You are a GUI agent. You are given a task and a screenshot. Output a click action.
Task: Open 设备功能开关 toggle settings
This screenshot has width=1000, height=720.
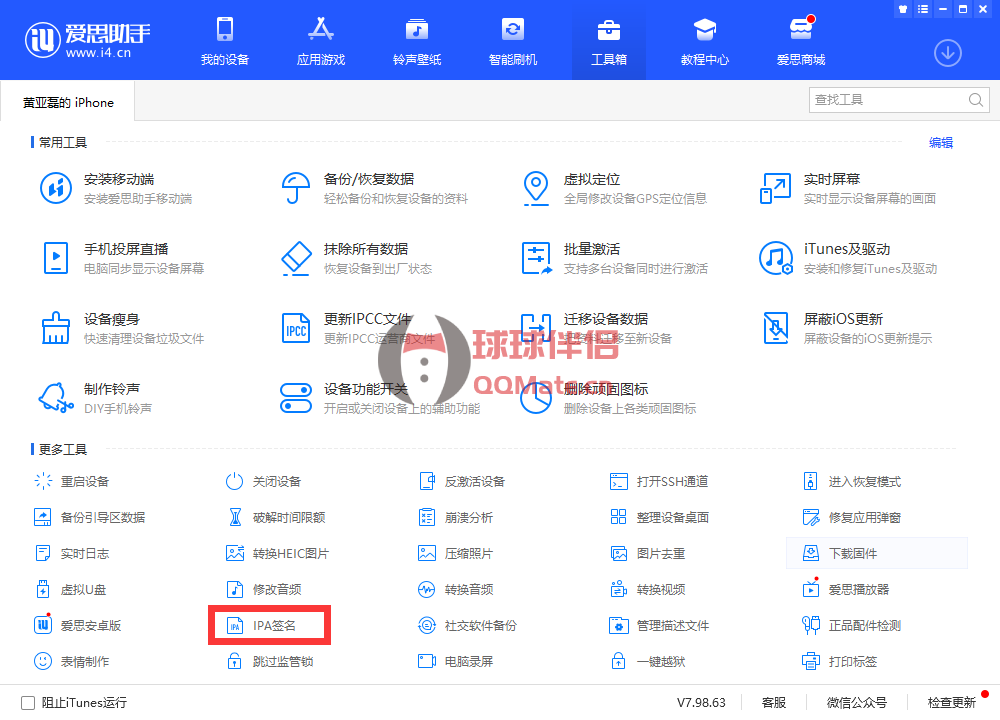point(297,398)
